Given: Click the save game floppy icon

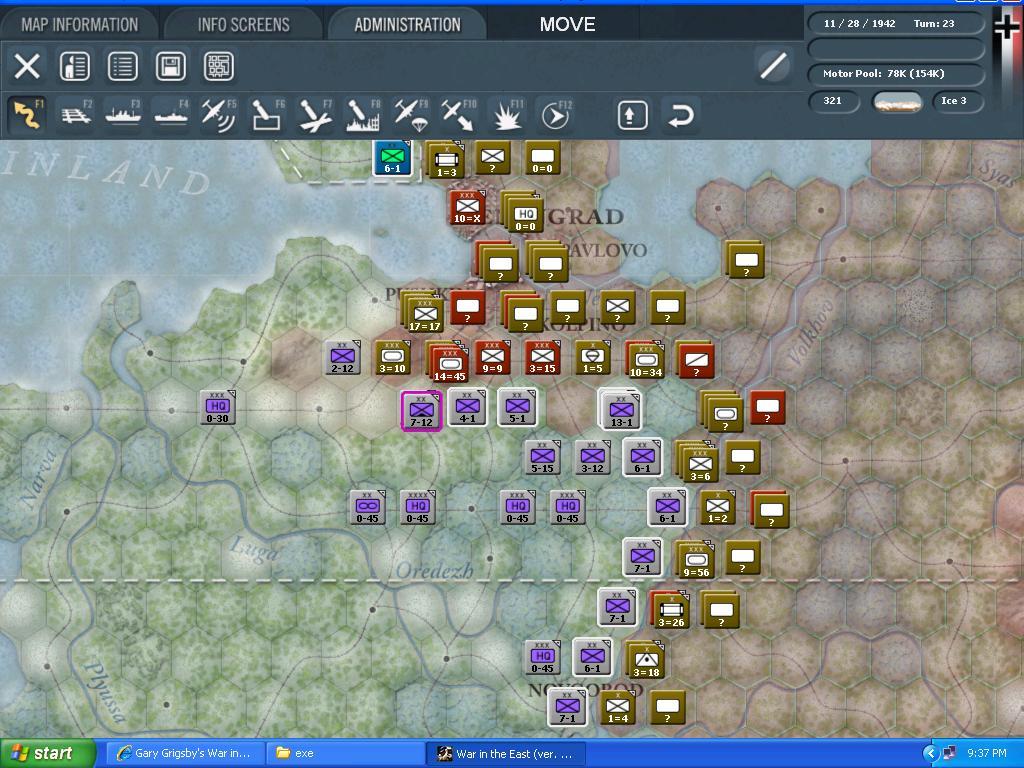Looking at the screenshot, I should point(170,66).
